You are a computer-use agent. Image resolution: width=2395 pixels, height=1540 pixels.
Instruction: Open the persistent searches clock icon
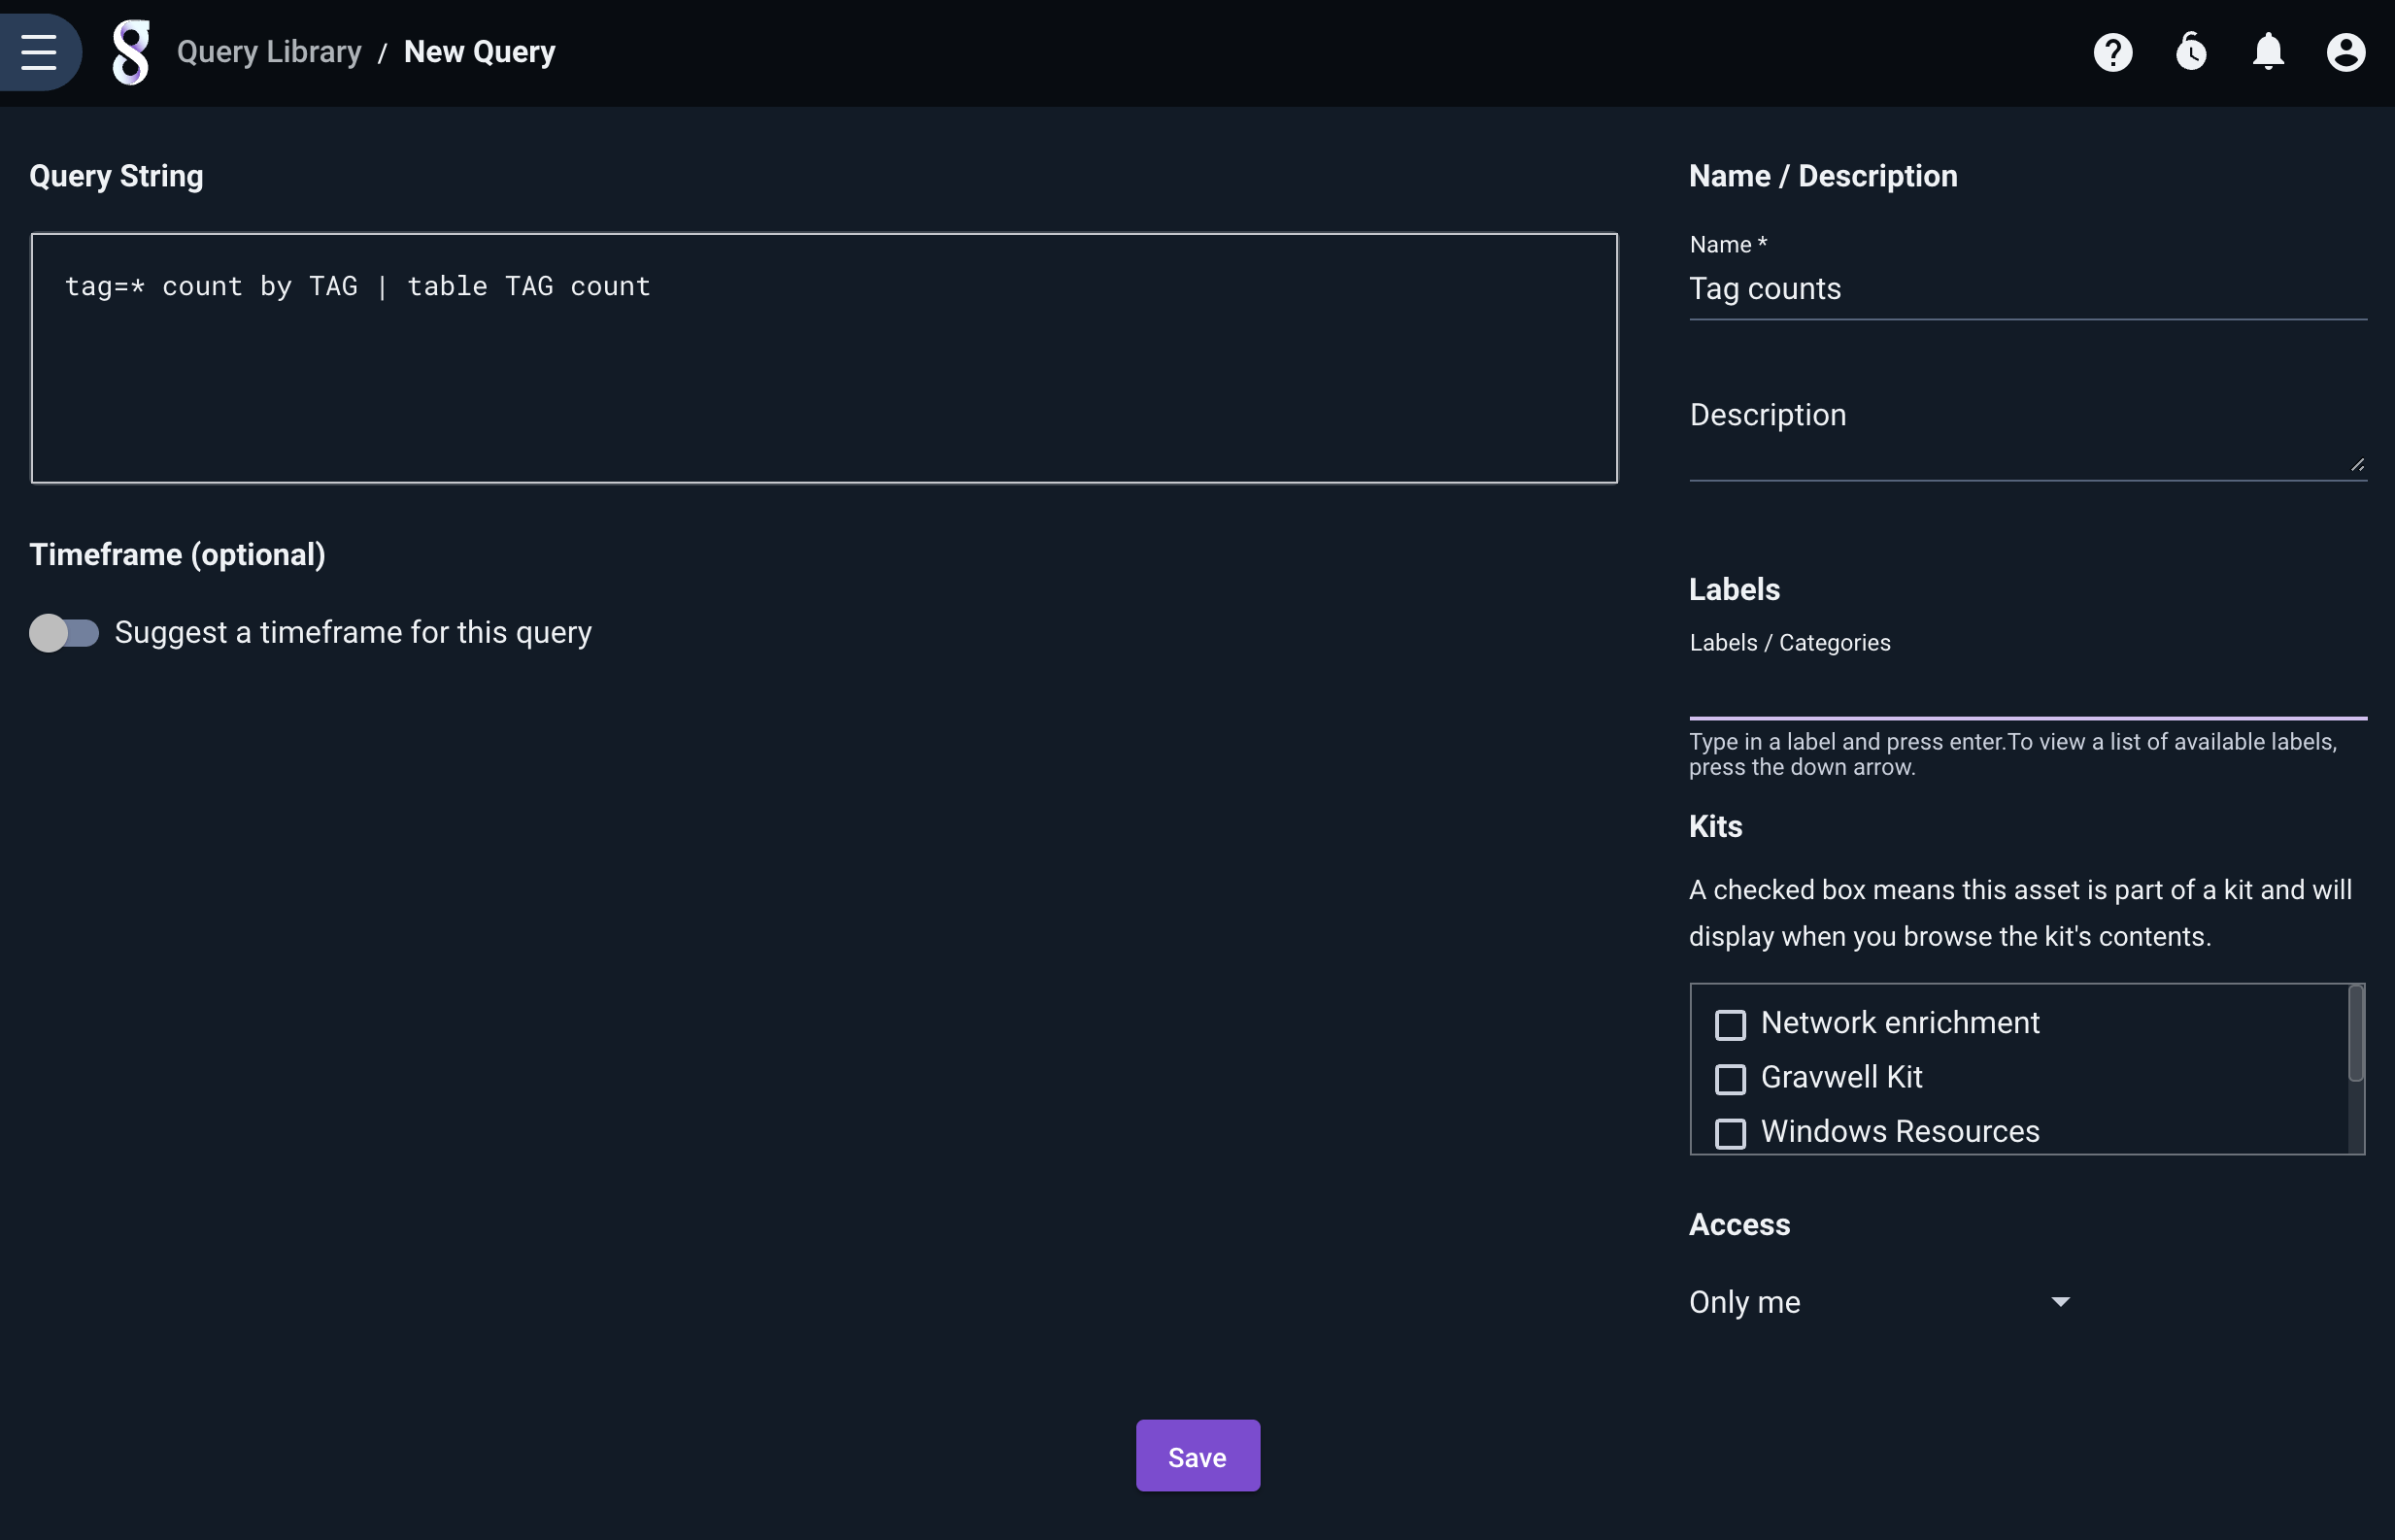[x=2190, y=52]
